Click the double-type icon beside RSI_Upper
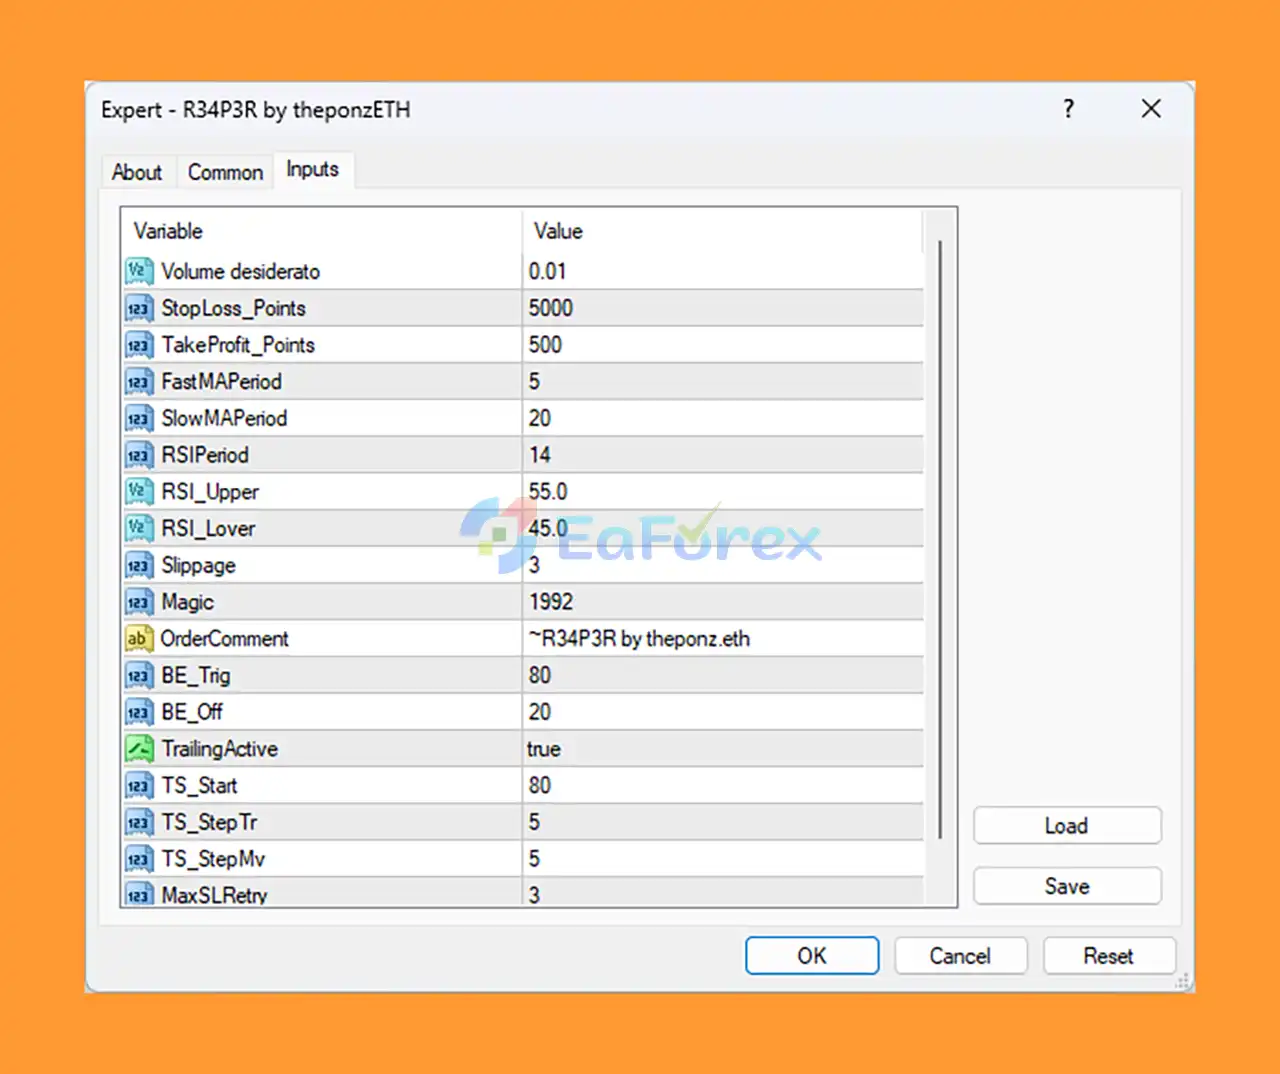 tap(138, 492)
